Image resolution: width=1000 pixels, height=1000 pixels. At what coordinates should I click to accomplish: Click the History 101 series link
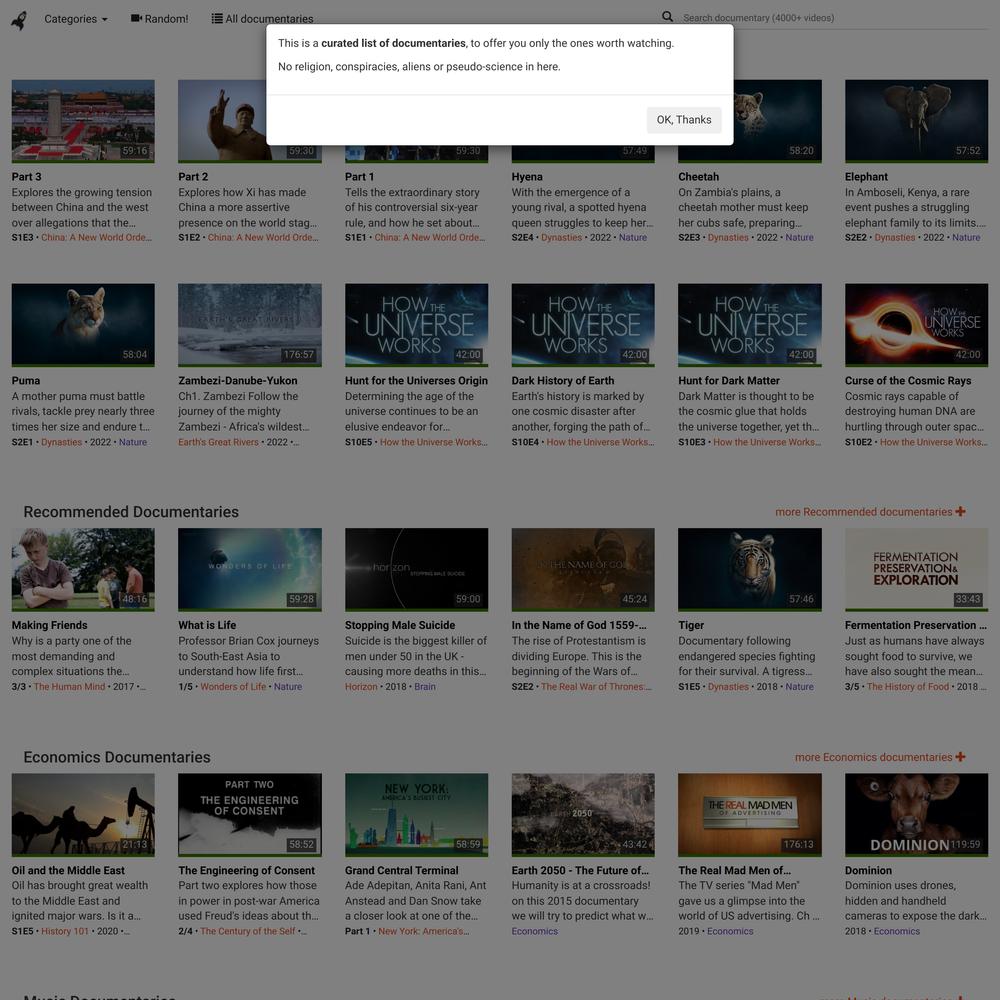(65, 931)
